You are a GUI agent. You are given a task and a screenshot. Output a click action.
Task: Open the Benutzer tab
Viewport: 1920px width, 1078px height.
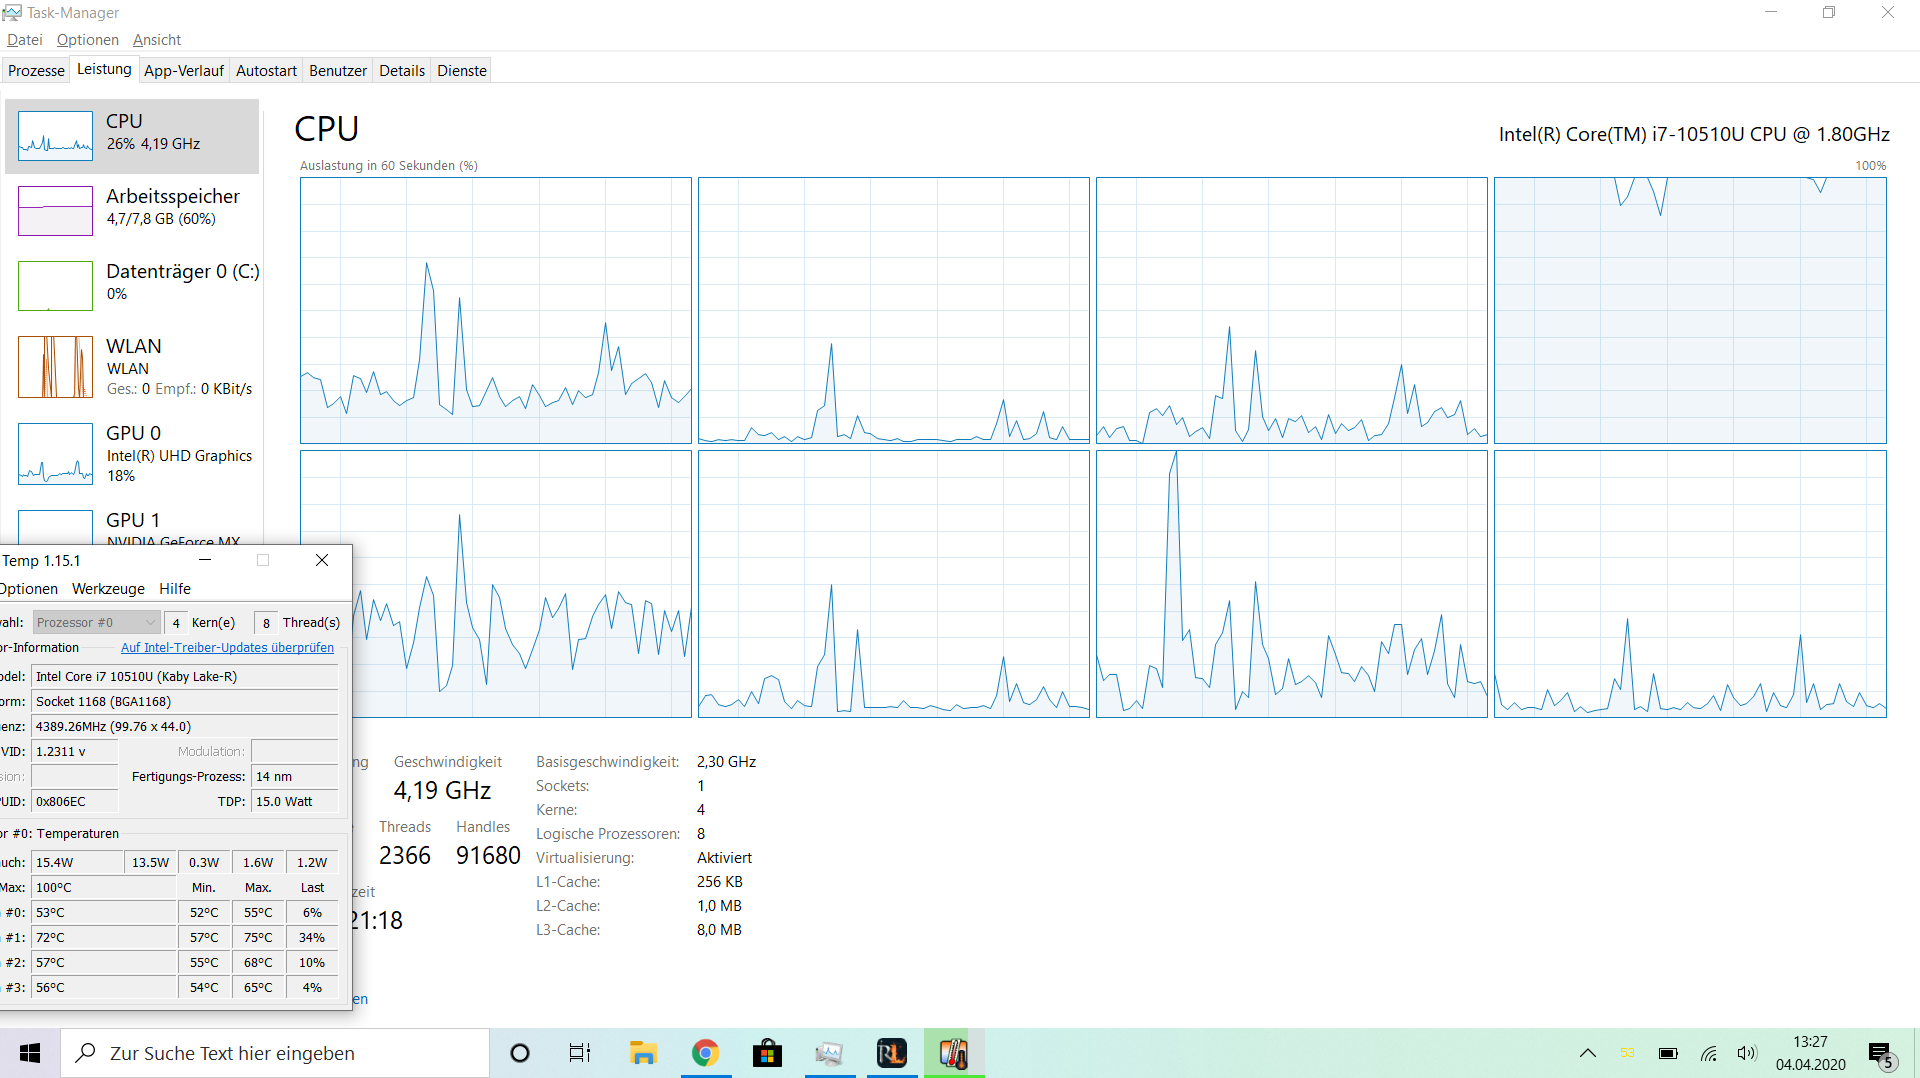(338, 70)
